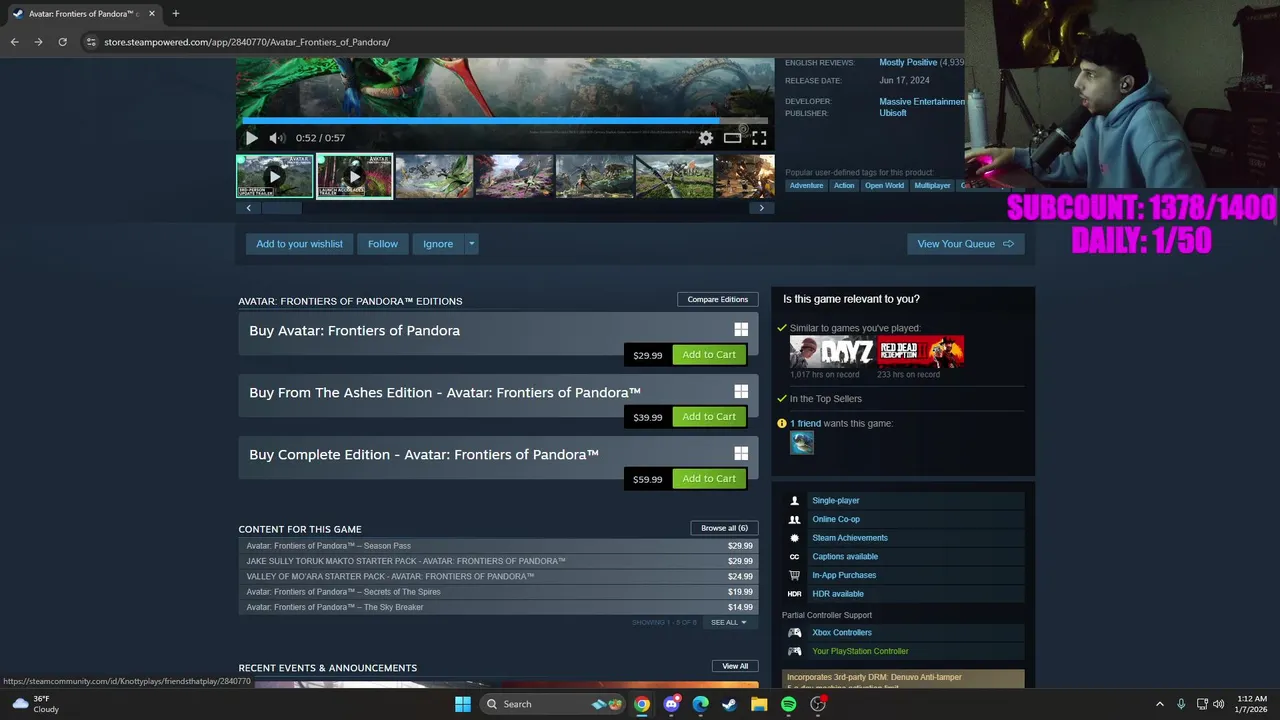
Task: Open Compare Editions
Action: (717, 299)
